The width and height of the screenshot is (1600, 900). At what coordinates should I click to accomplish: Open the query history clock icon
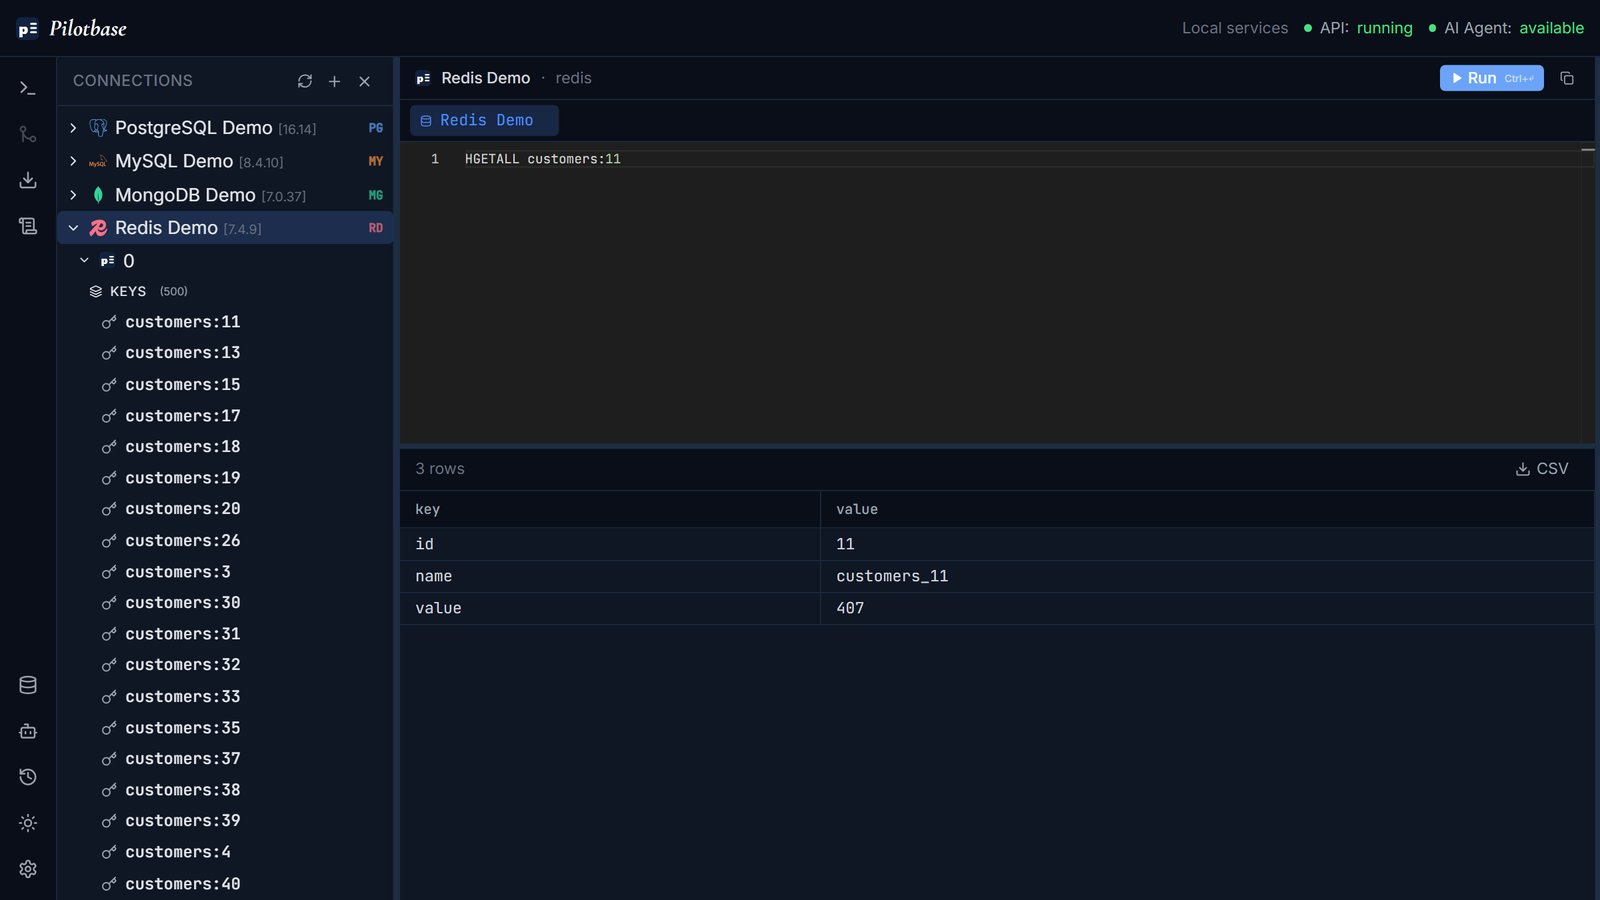coord(28,777)
